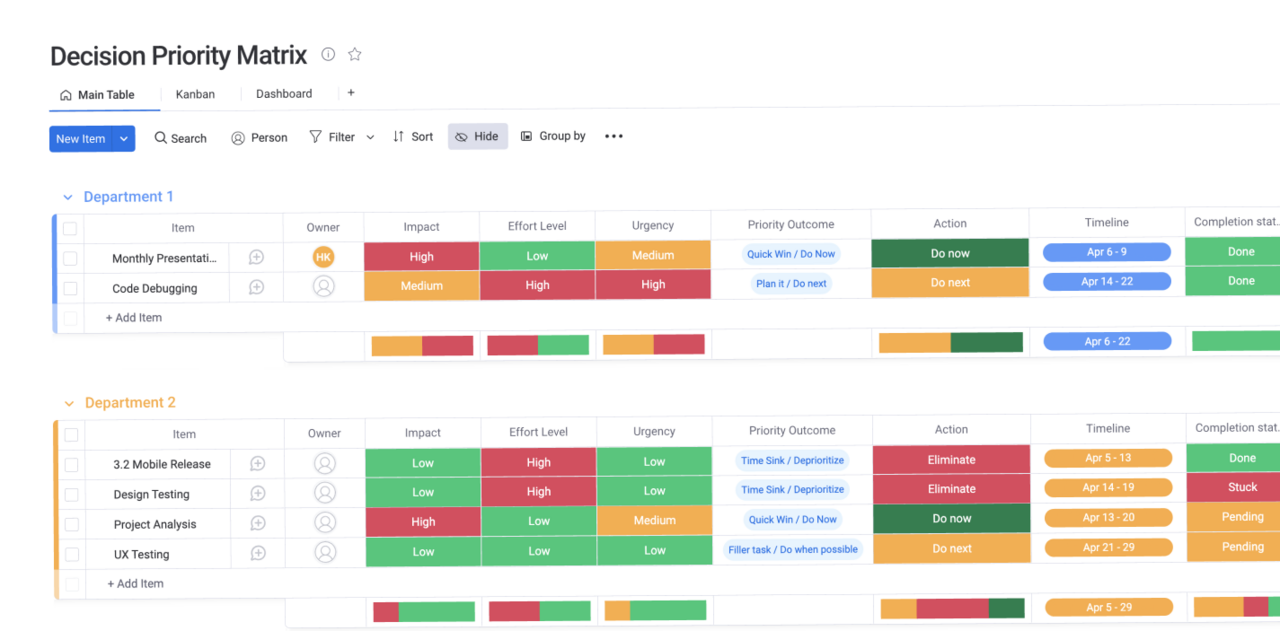Viewport: 1280px width, 631px height.
Task: Select all items in Department 2
Action: [x=71, y=434]
